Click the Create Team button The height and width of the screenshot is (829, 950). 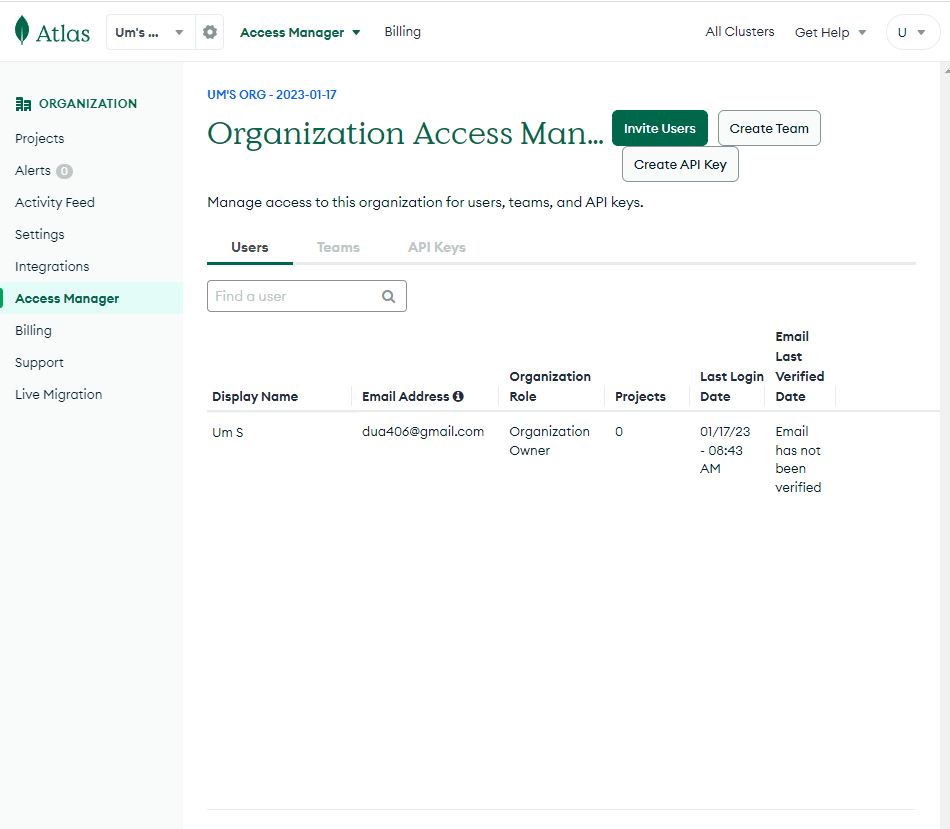769,128
